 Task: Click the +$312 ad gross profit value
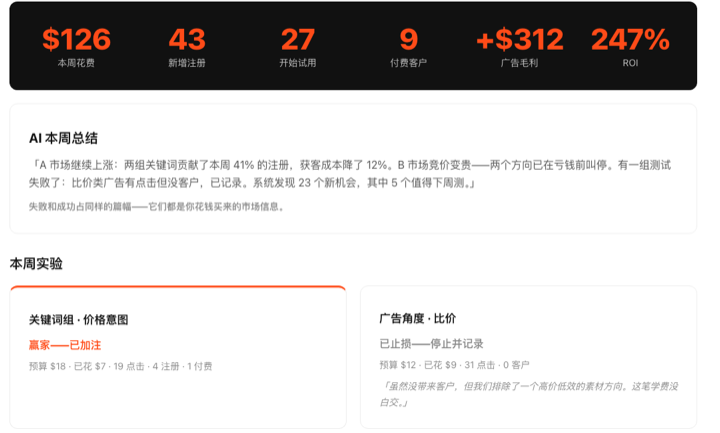pos(520,39)
